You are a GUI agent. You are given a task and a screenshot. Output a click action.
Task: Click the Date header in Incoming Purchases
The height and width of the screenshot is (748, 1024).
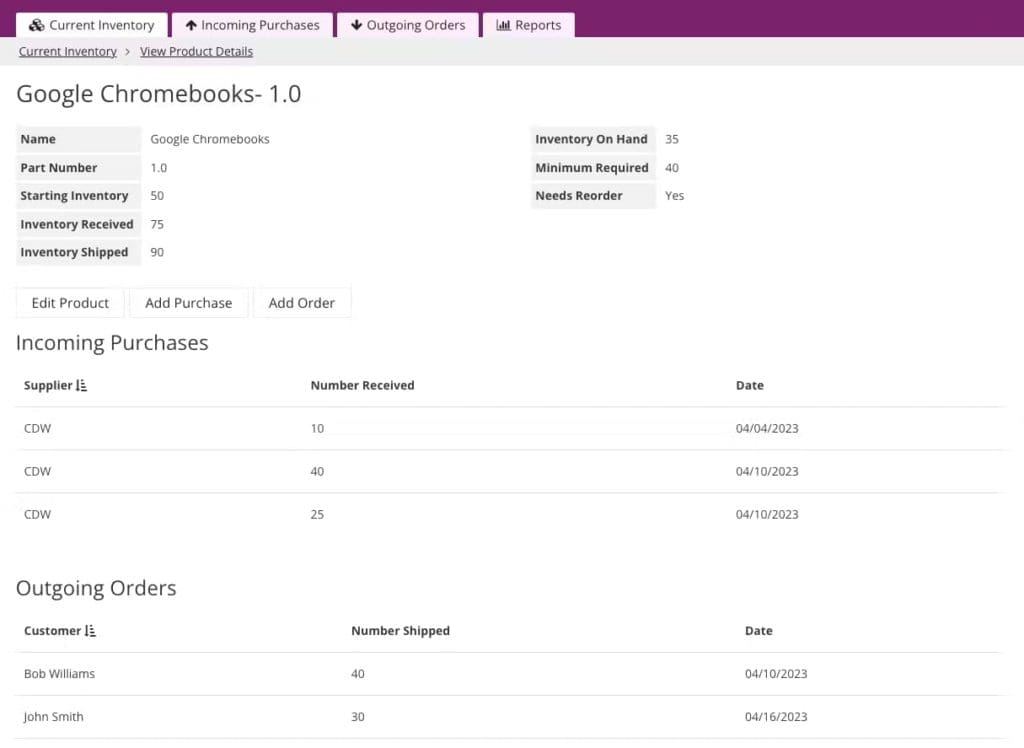(x=749, y=385)
